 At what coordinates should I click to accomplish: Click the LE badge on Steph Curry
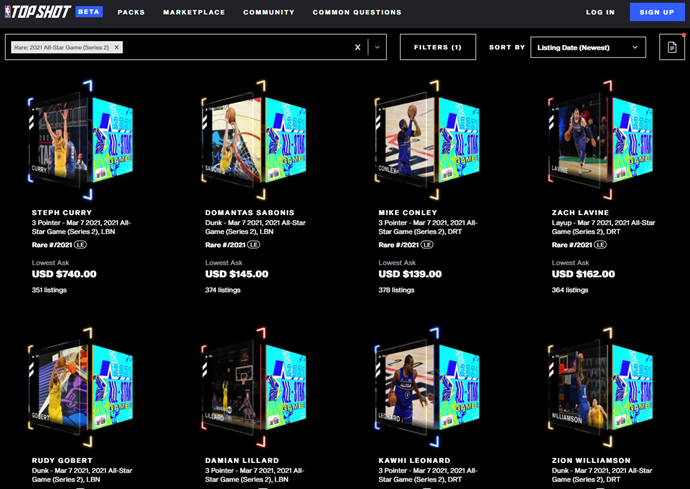[80, 245]
